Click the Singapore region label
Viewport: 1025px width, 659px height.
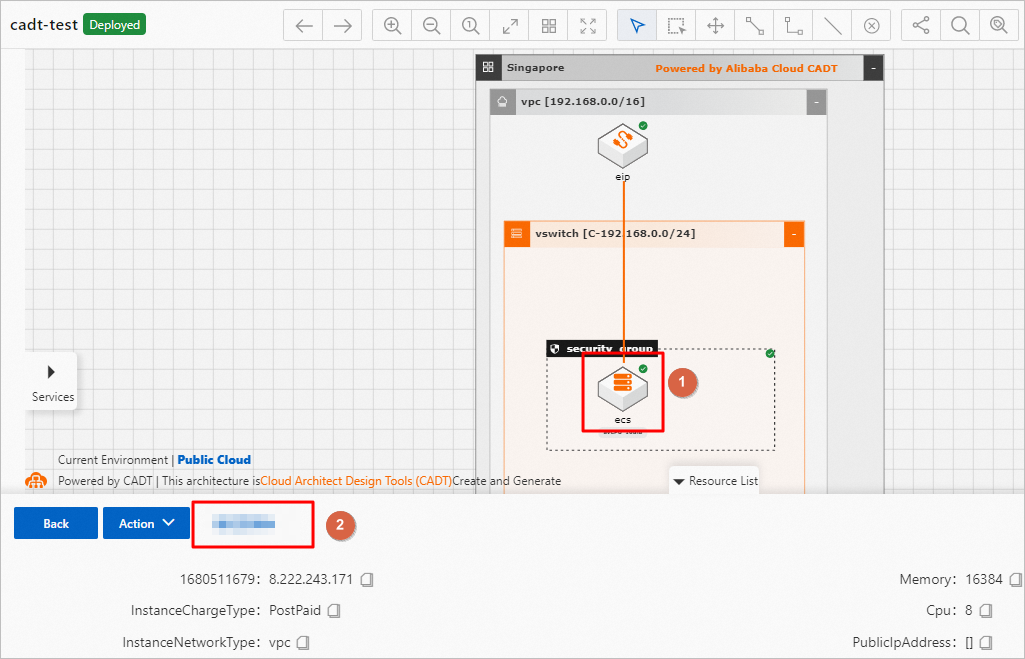pos(535,67)
